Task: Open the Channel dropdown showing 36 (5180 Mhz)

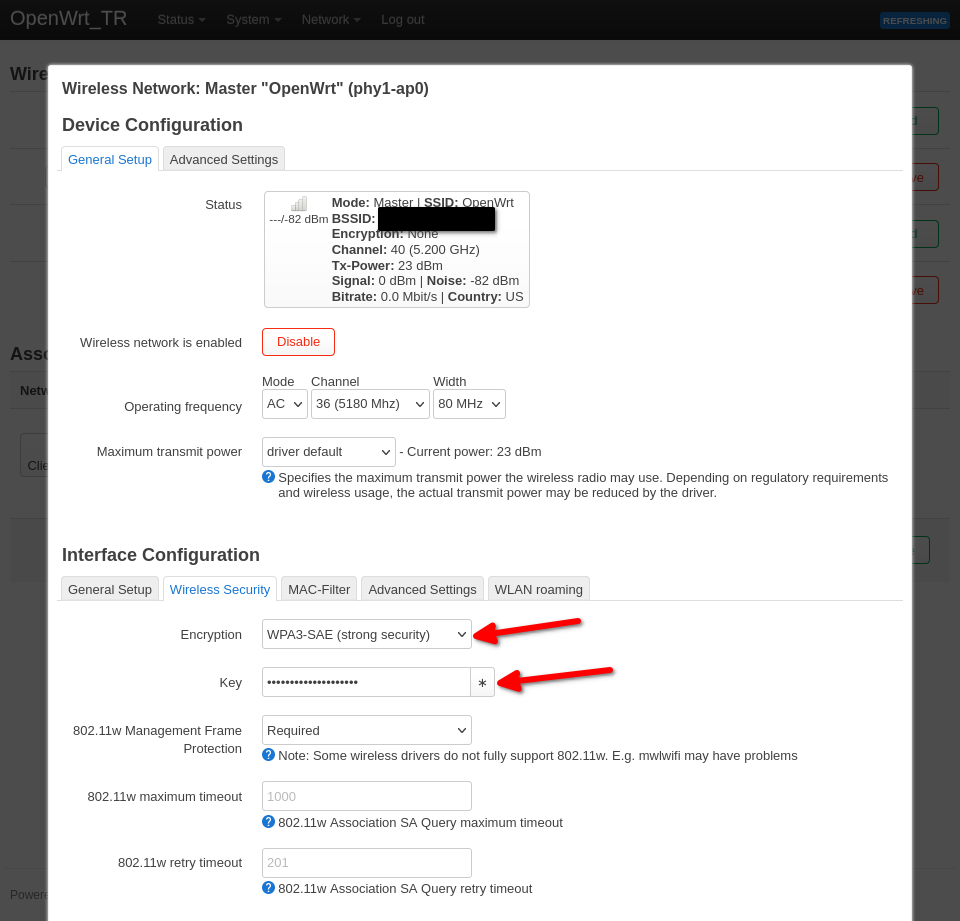Action: (x=370, y=403)
